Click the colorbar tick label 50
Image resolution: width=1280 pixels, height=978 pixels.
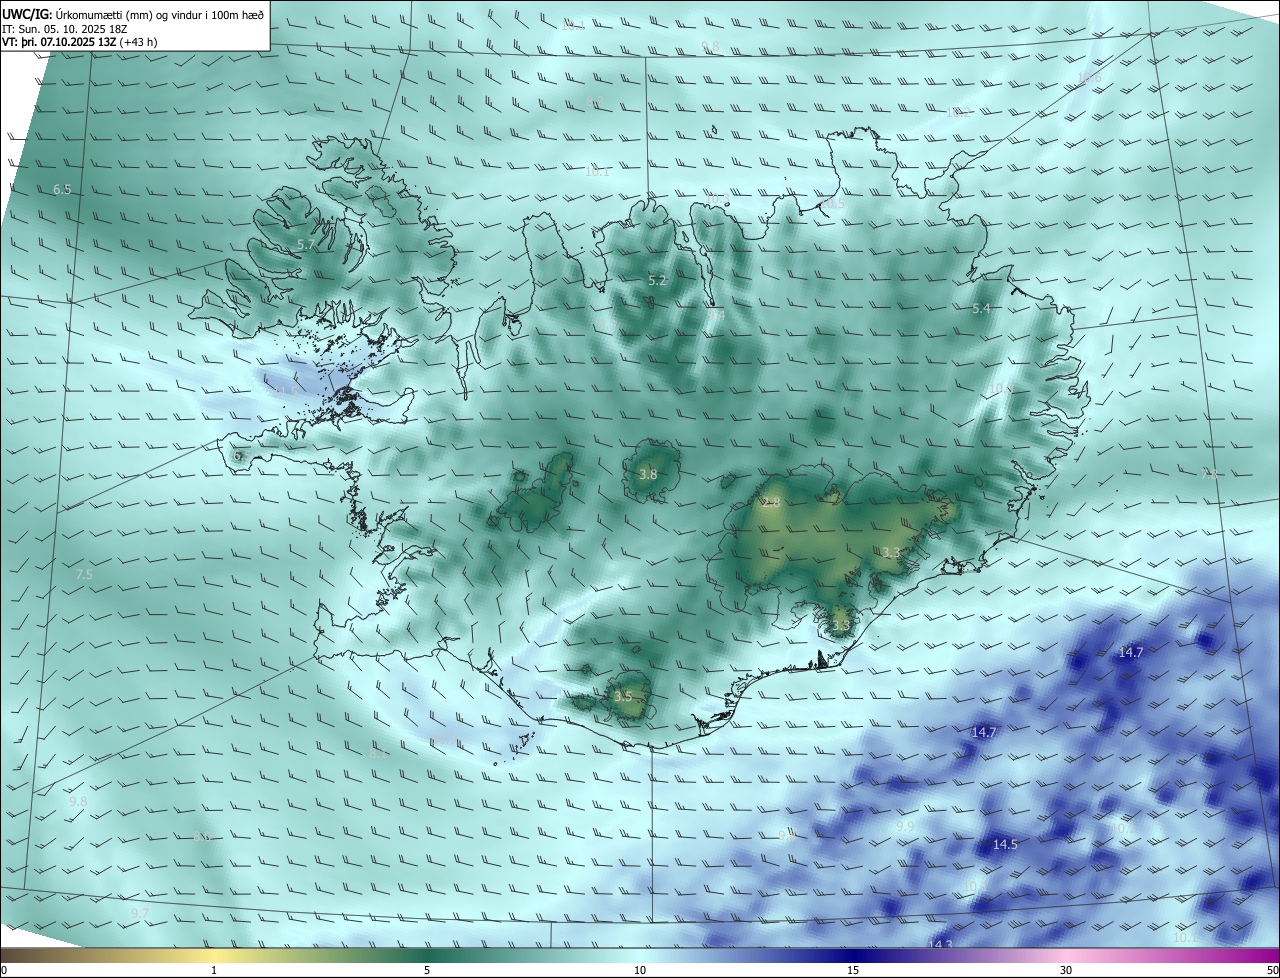click(x=1272, y=970)
